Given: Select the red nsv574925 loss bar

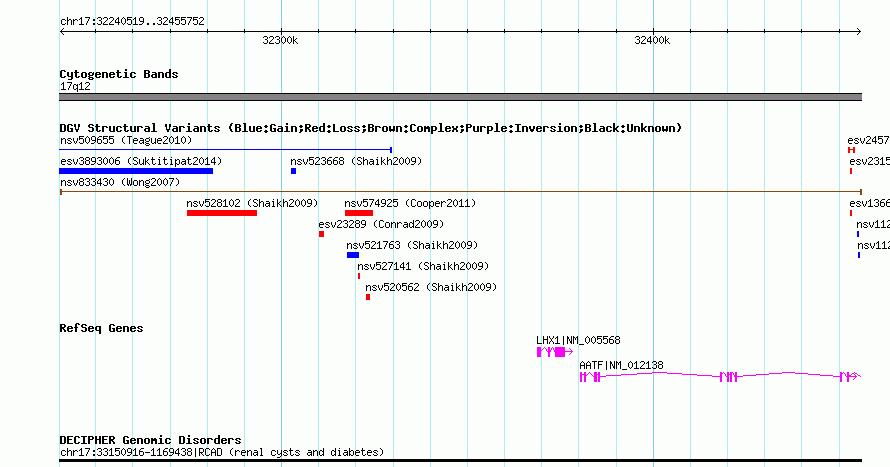Looking at the screenshot, I should 359,213.
